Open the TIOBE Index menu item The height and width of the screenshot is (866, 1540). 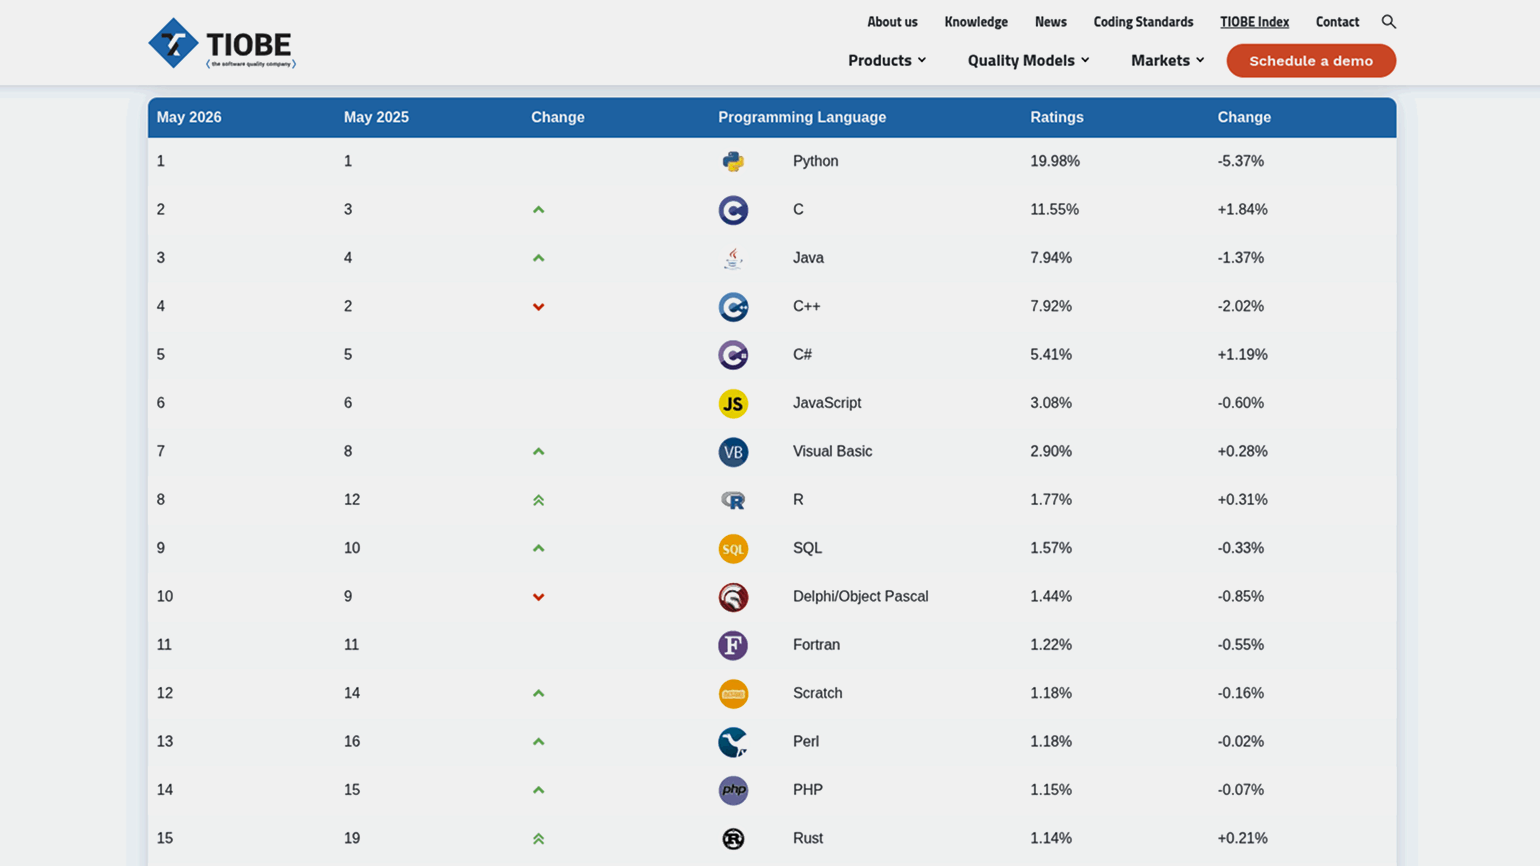(1254, 22)
